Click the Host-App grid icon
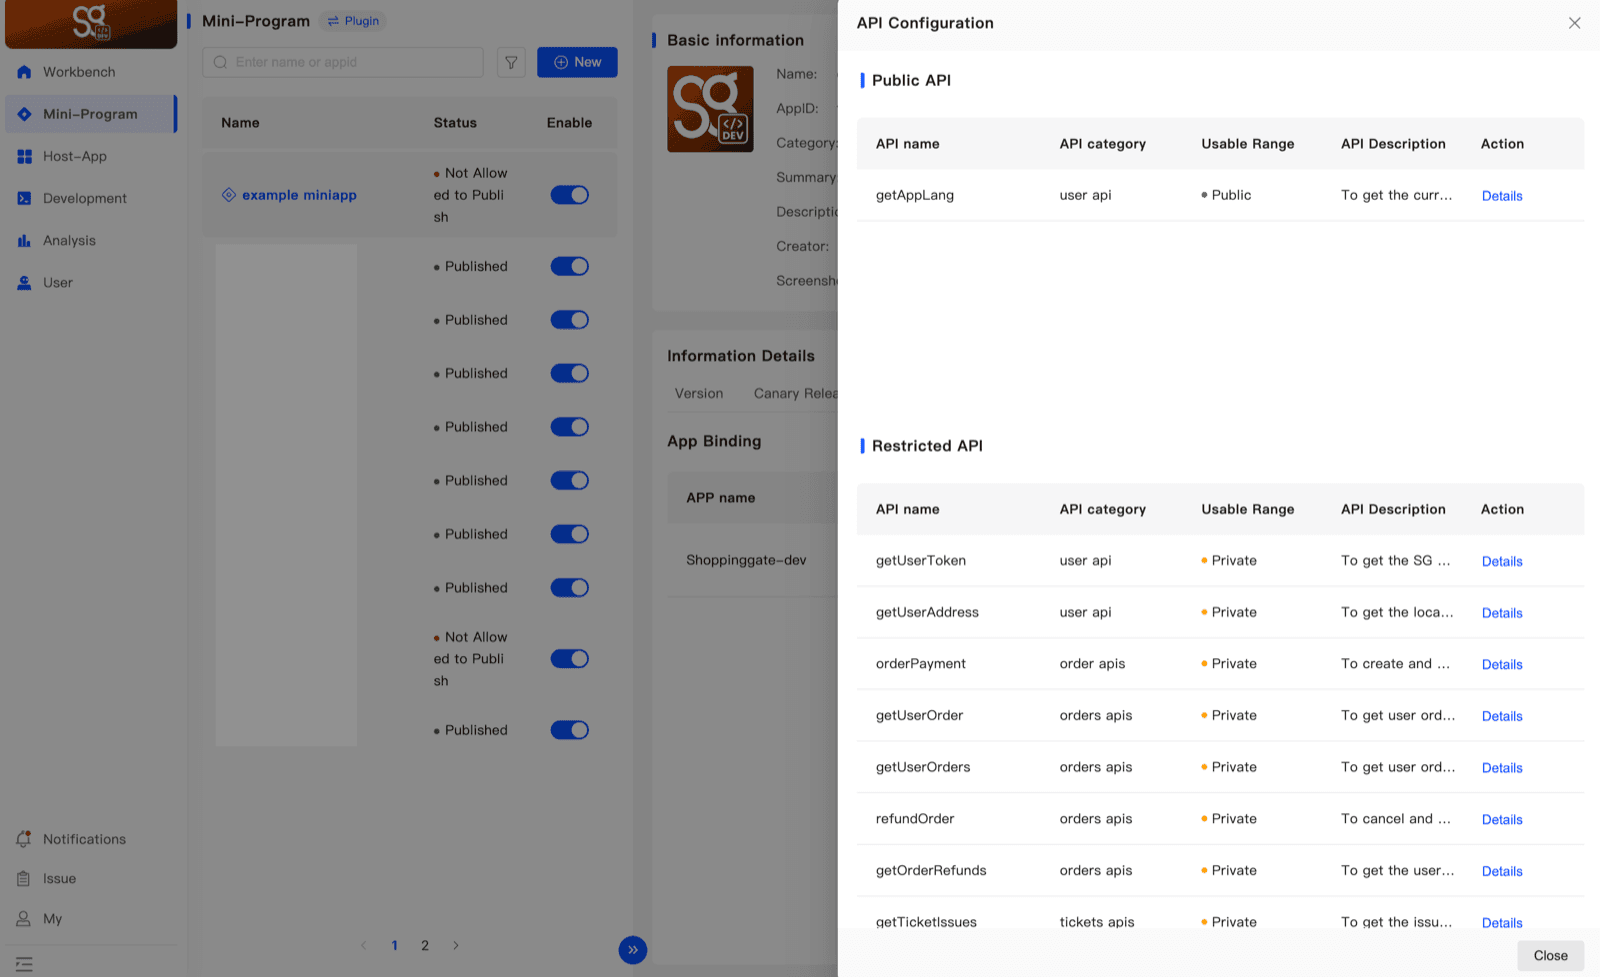 (24, 156)
